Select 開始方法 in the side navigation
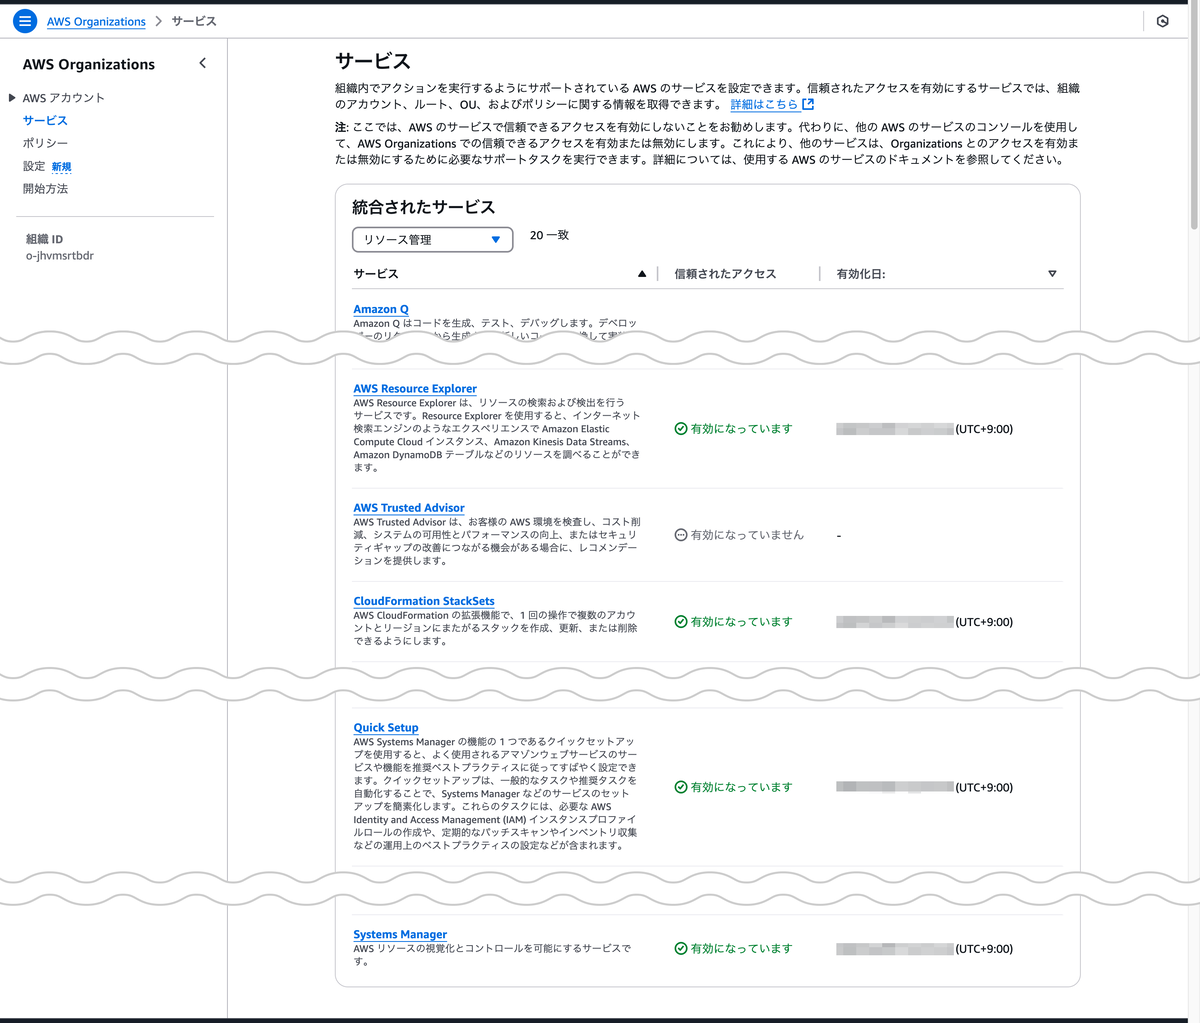The height and width of the screenshot is (1023, 1200). [45, 189]
